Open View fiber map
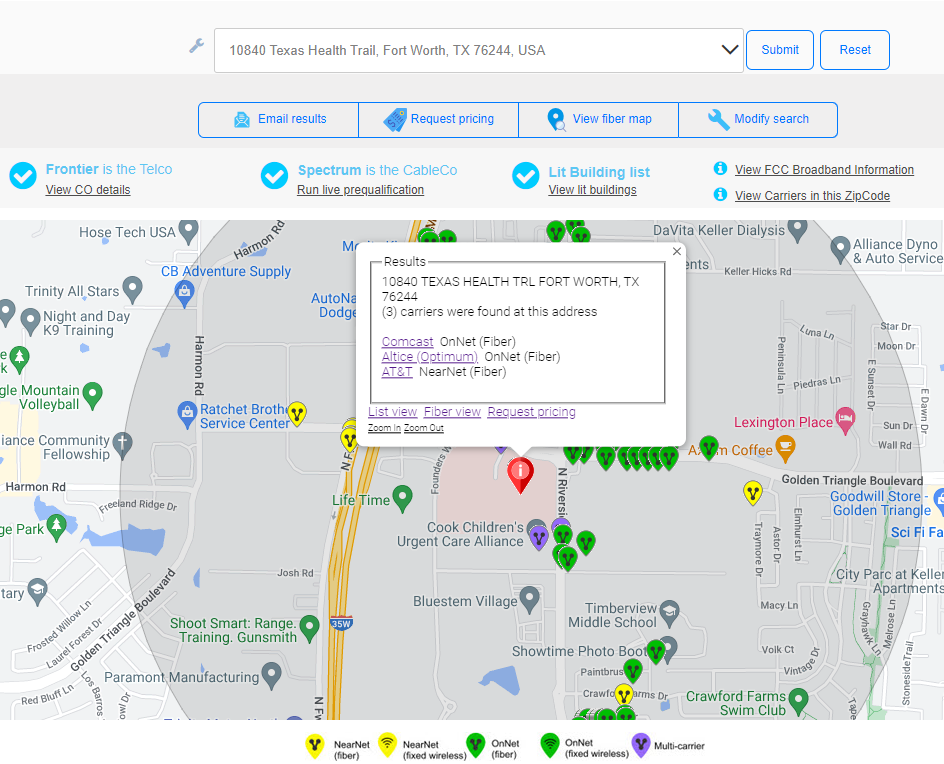 (x=598, y=119)
